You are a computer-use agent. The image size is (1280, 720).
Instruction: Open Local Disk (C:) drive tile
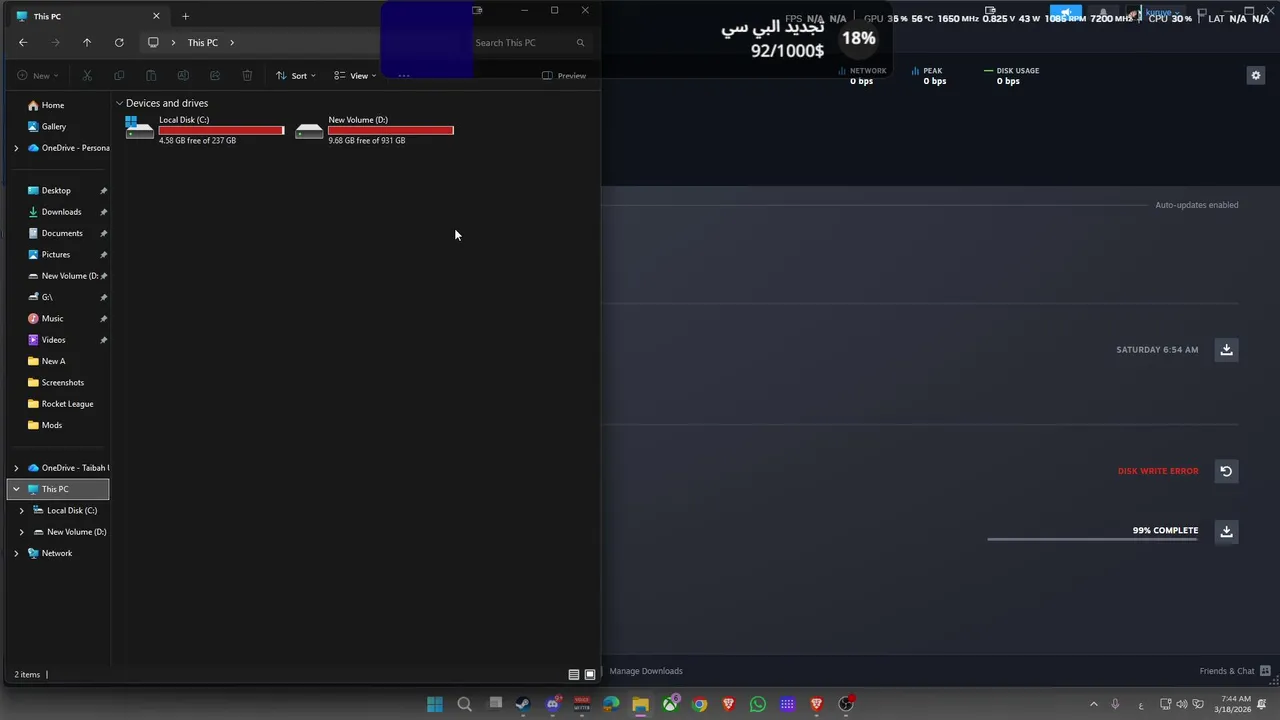pos(205,130)
